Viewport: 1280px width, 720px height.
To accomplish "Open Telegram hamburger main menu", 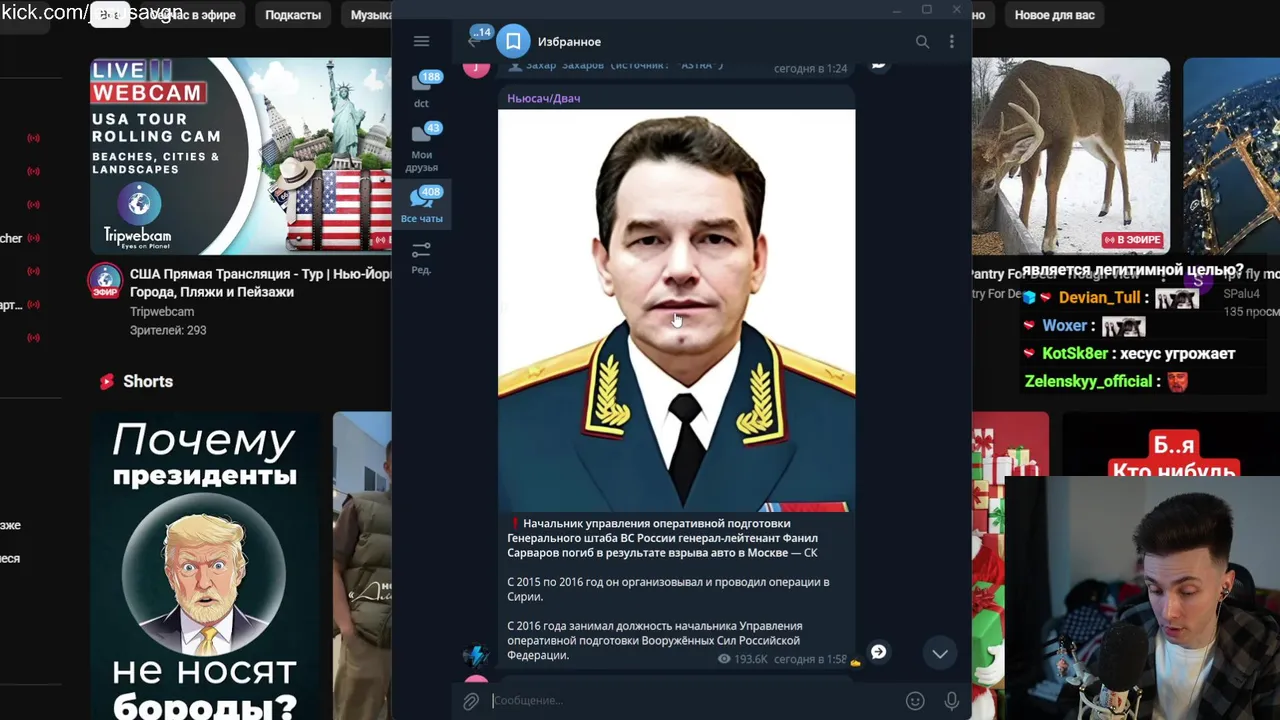I will coord(421,41).
